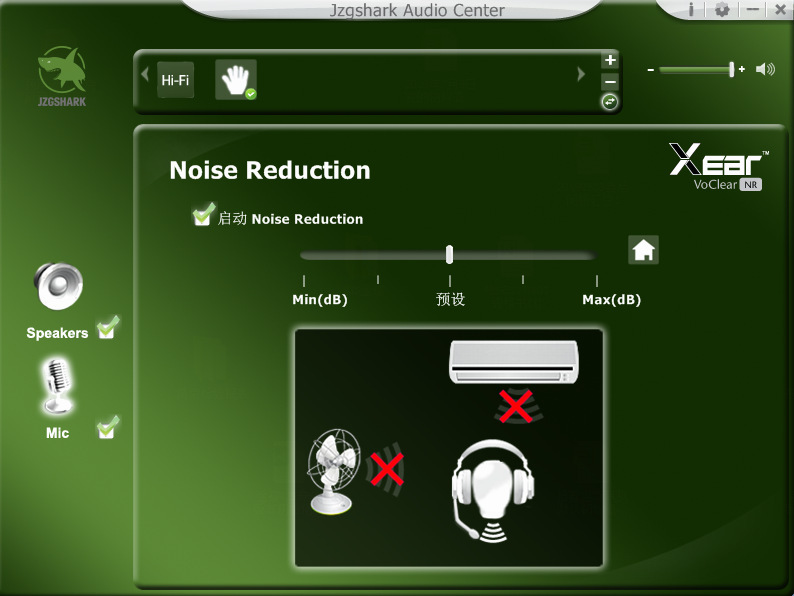Screen dimensions: 794x596
Task: Toggle the Speakers checkbox
Action: click(x=107, y=329)
